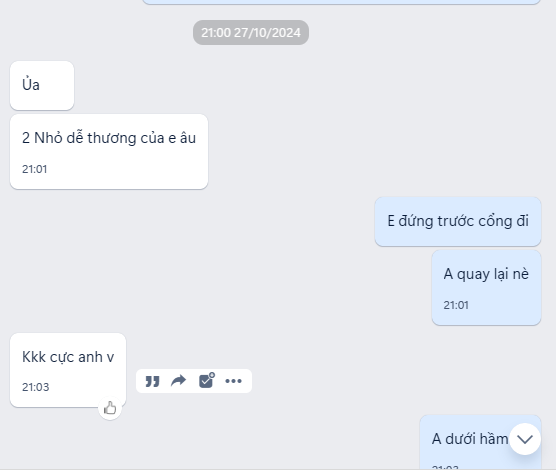Open more options three-dots menu
This screenshot has width=556, height=470.
click(233, 381)
